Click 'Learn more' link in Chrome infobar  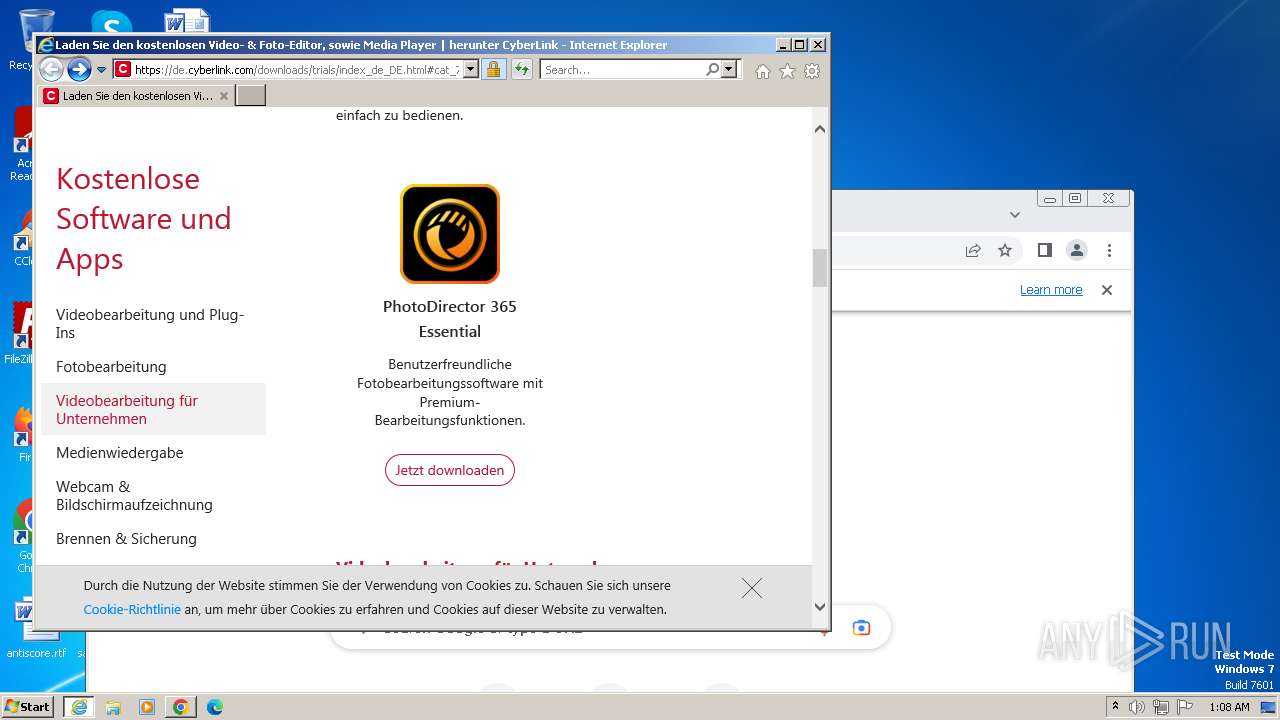(x=1051, y=290)
